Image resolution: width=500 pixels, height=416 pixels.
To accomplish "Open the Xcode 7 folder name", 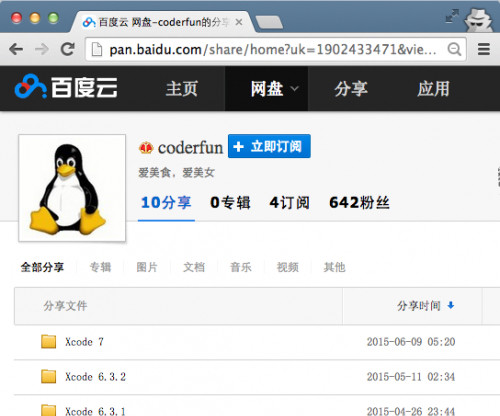I will (84, 342).
